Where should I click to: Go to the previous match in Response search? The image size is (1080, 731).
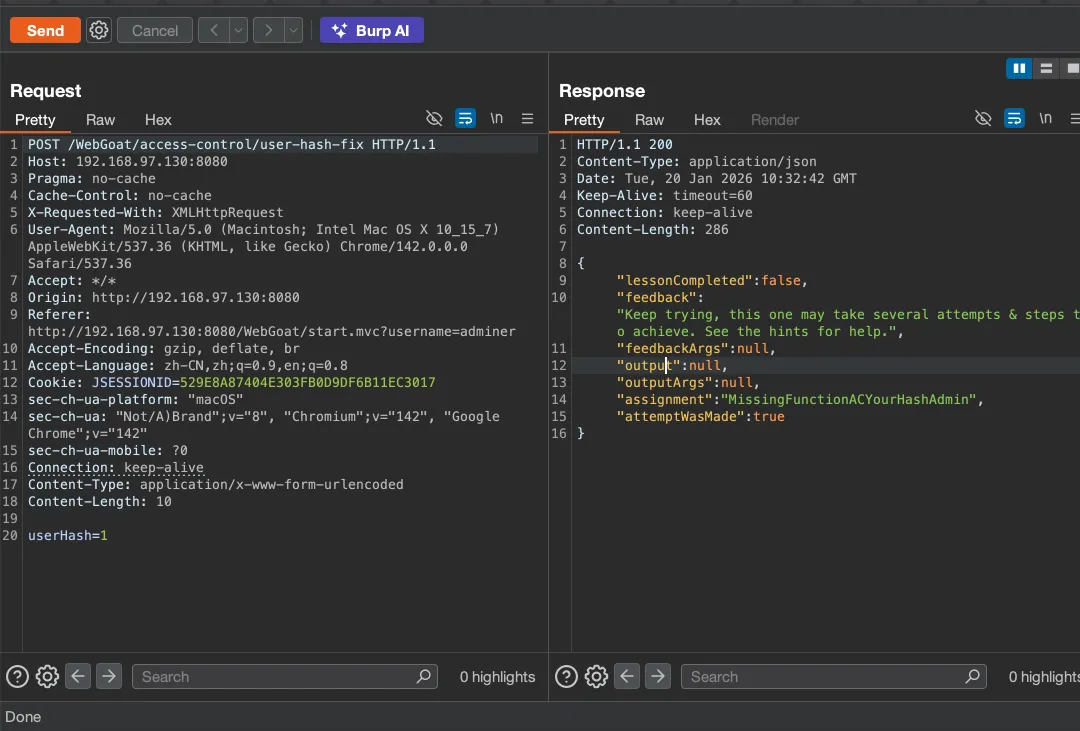pyautogui.click(x=627, y=677)
